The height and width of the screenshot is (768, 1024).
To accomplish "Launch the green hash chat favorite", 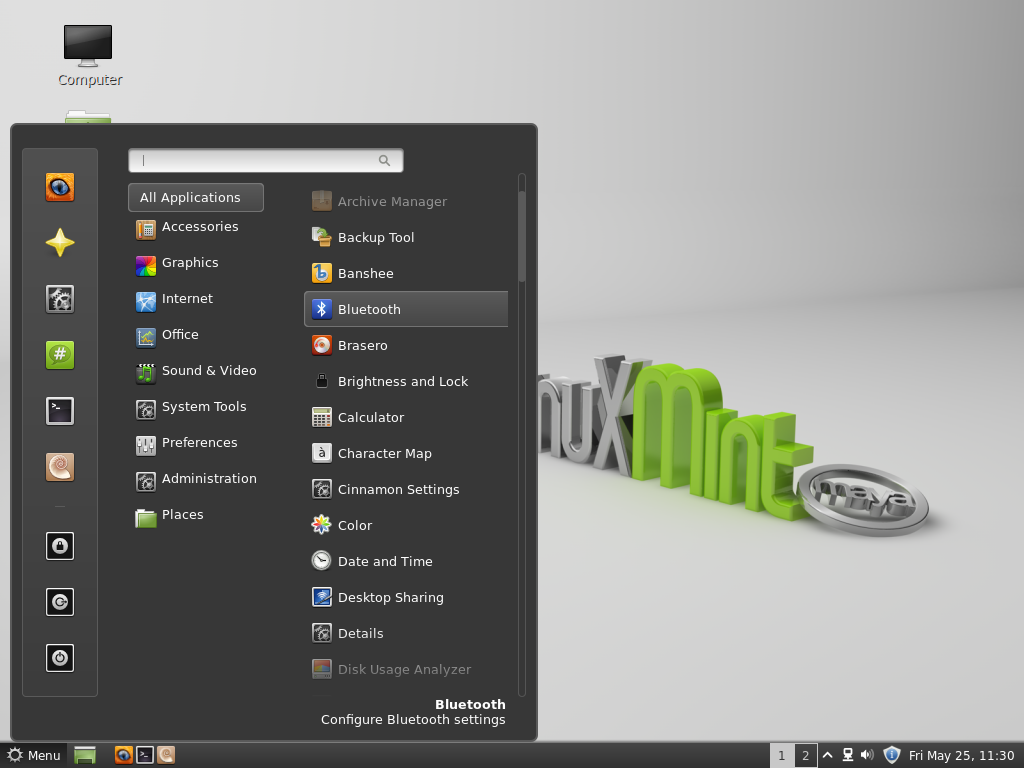I will (x=59, y=355).
